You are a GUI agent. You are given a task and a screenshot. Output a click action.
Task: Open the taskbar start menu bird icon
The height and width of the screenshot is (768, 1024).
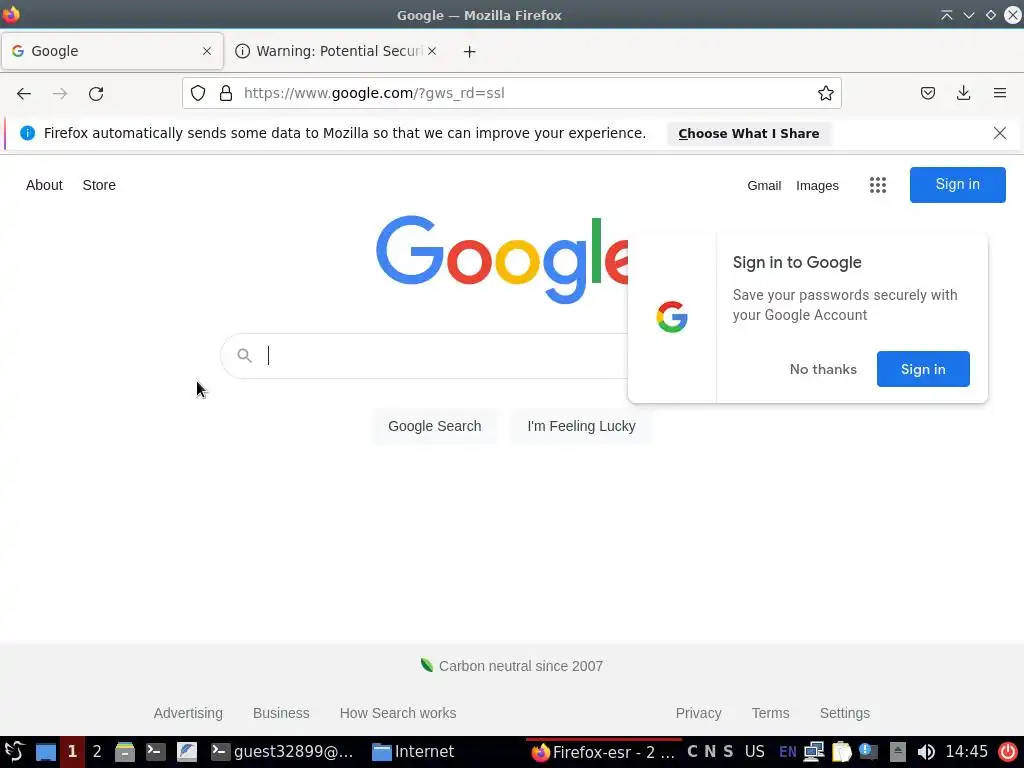pyautogui.click(x=14, y=752)
